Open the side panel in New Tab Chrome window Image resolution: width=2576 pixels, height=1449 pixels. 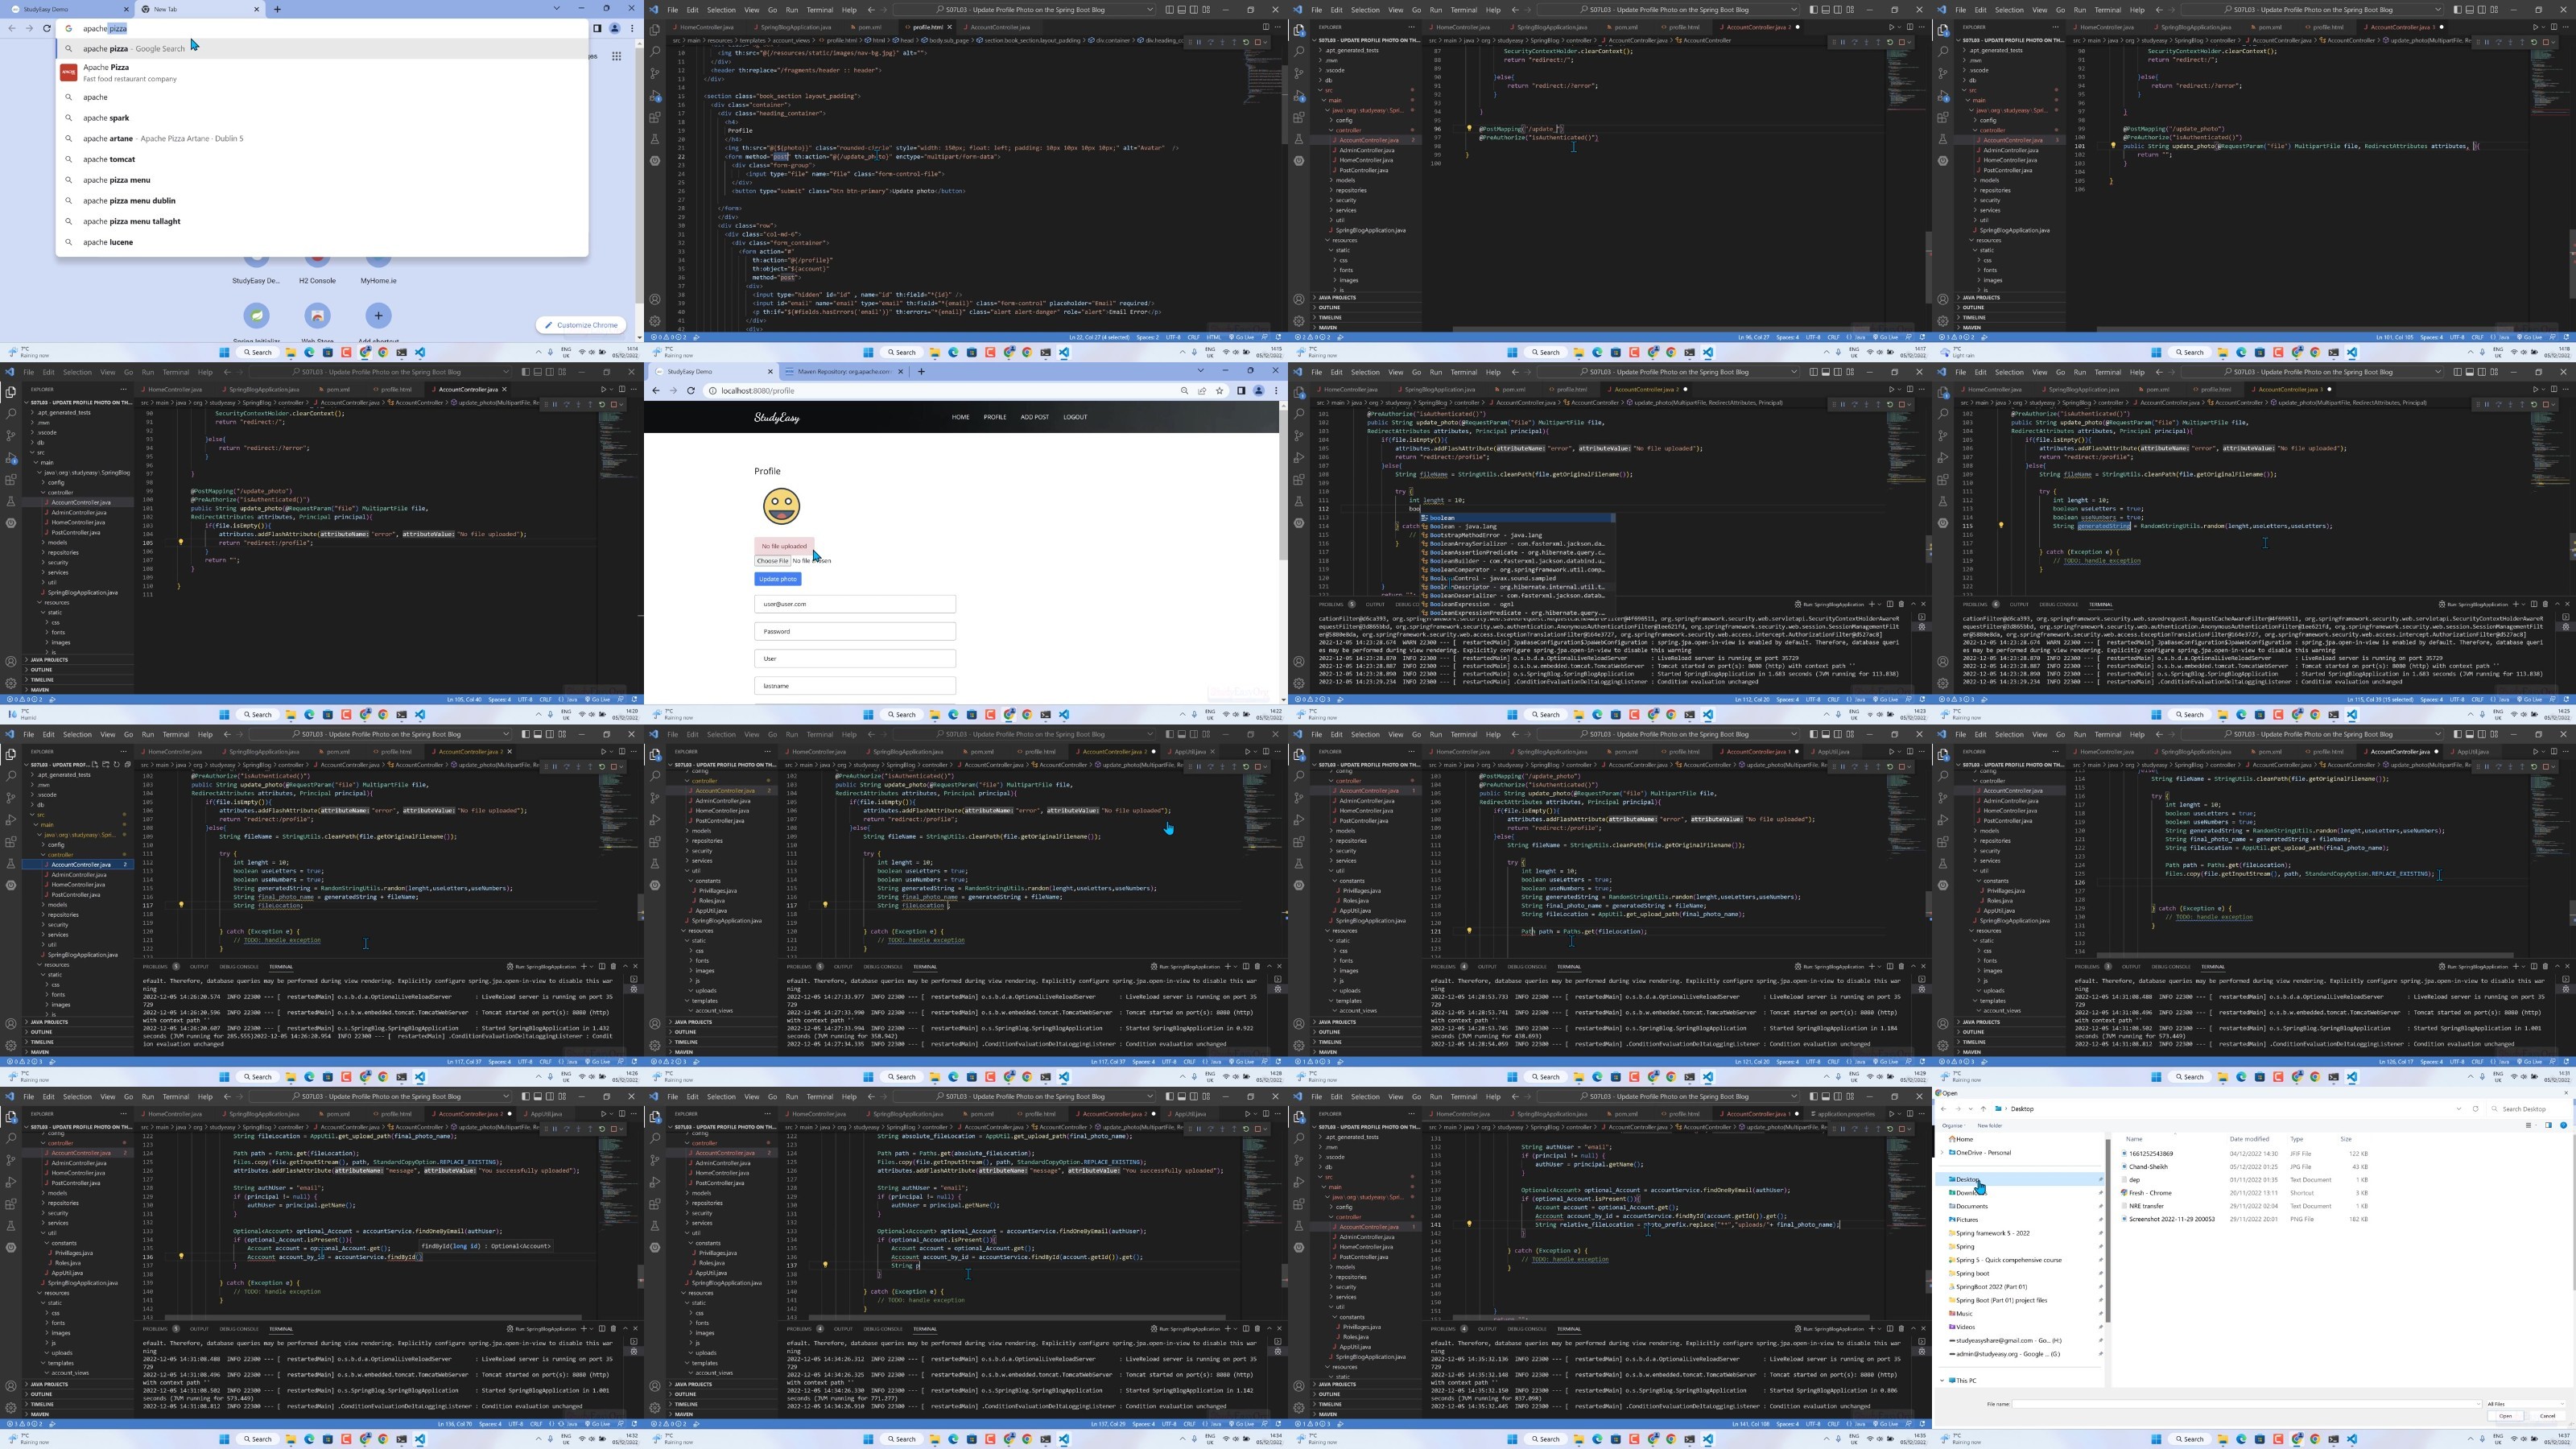[x=597, y=28]
